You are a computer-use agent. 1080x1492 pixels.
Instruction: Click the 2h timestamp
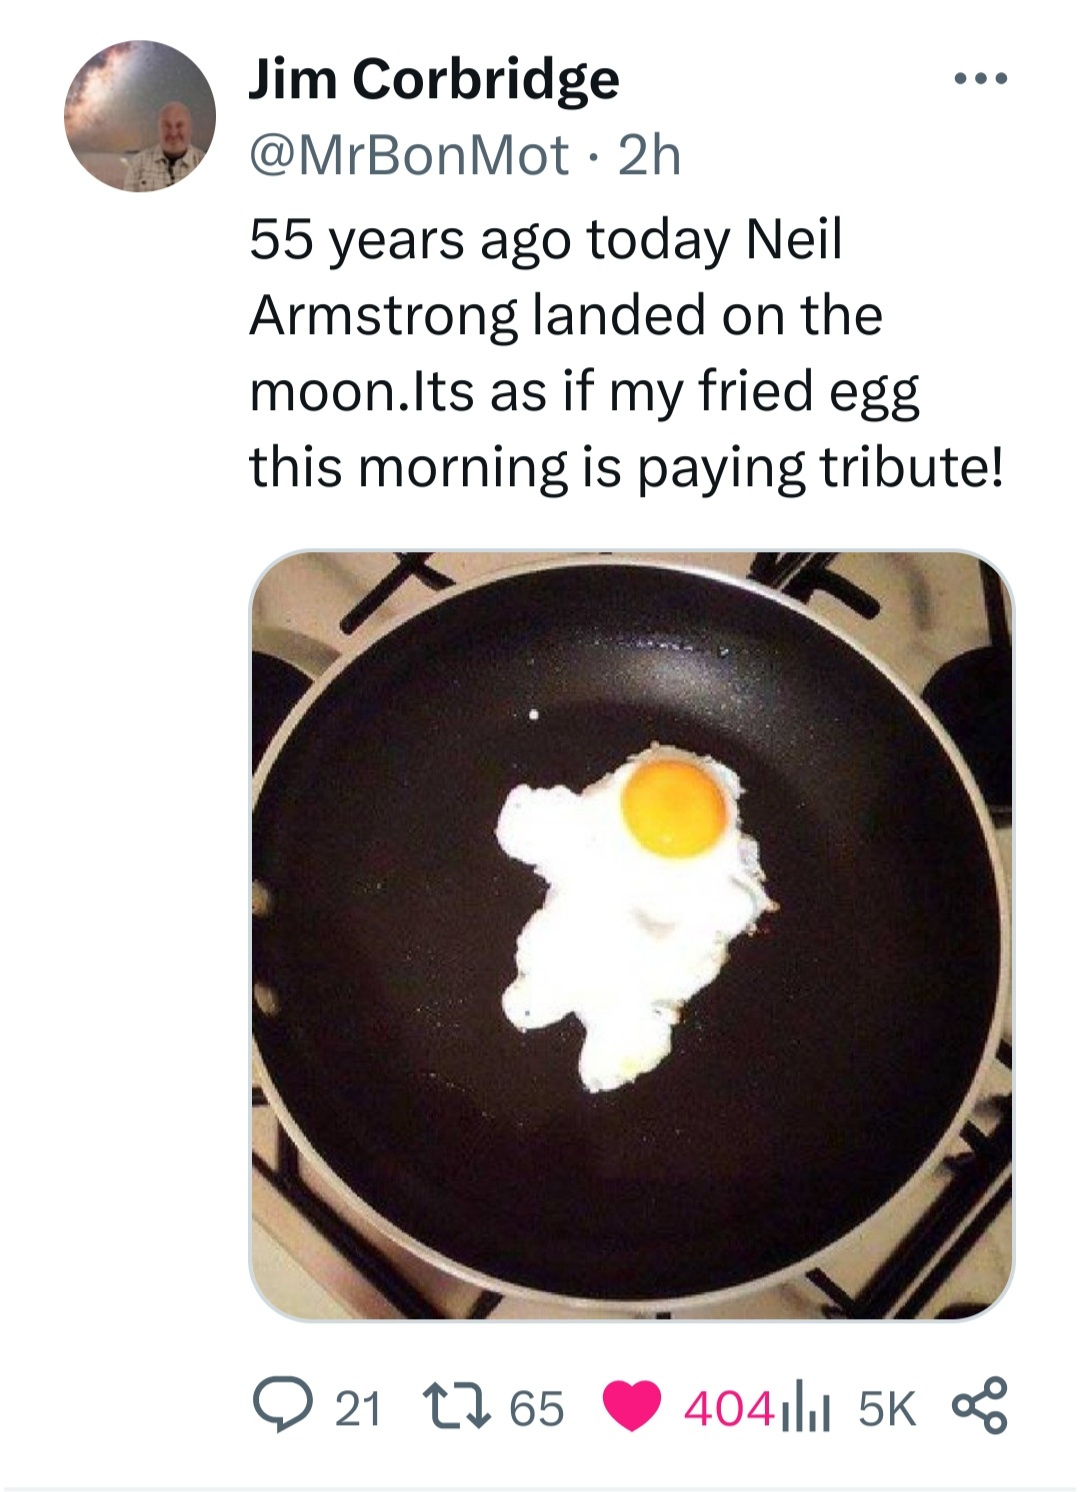(650, 155)
